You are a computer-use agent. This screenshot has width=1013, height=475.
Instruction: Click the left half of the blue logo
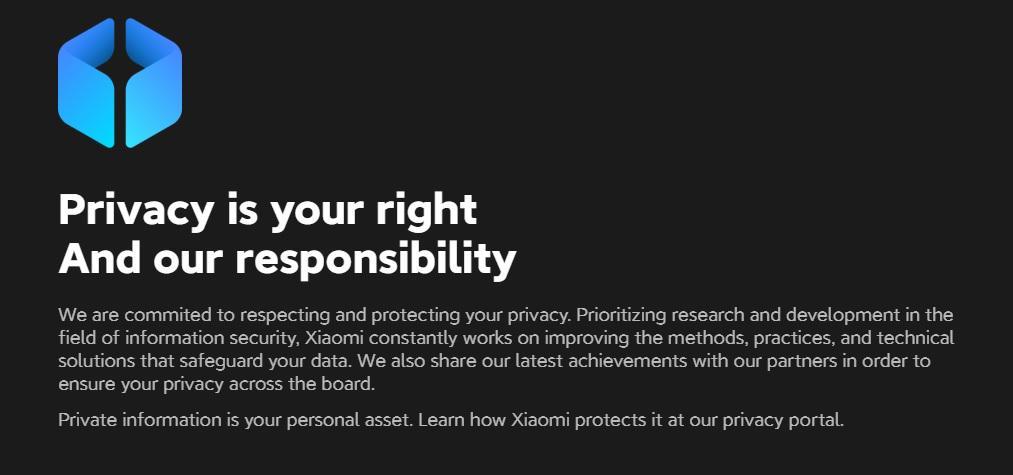click(87, 83)
